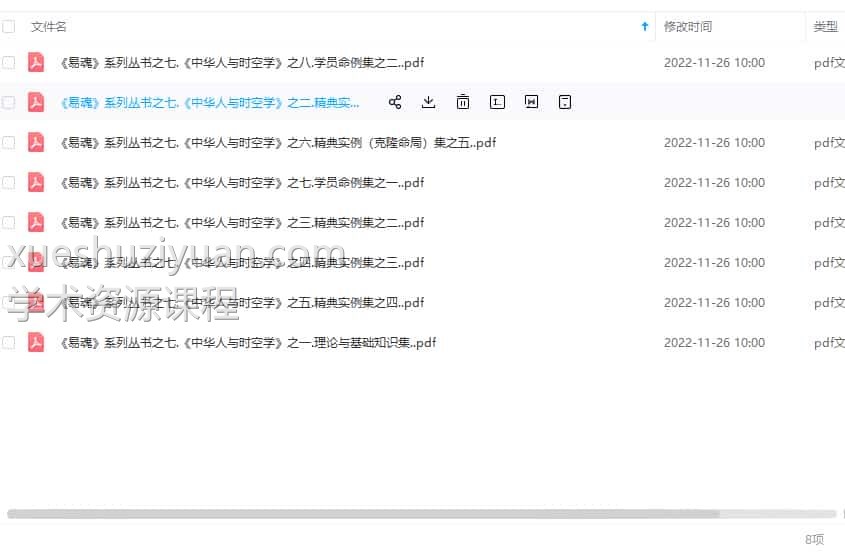Click the rename icon right of the trash icon
The height and width of the screenshot is (555, 845).
(x=497, y=102)
